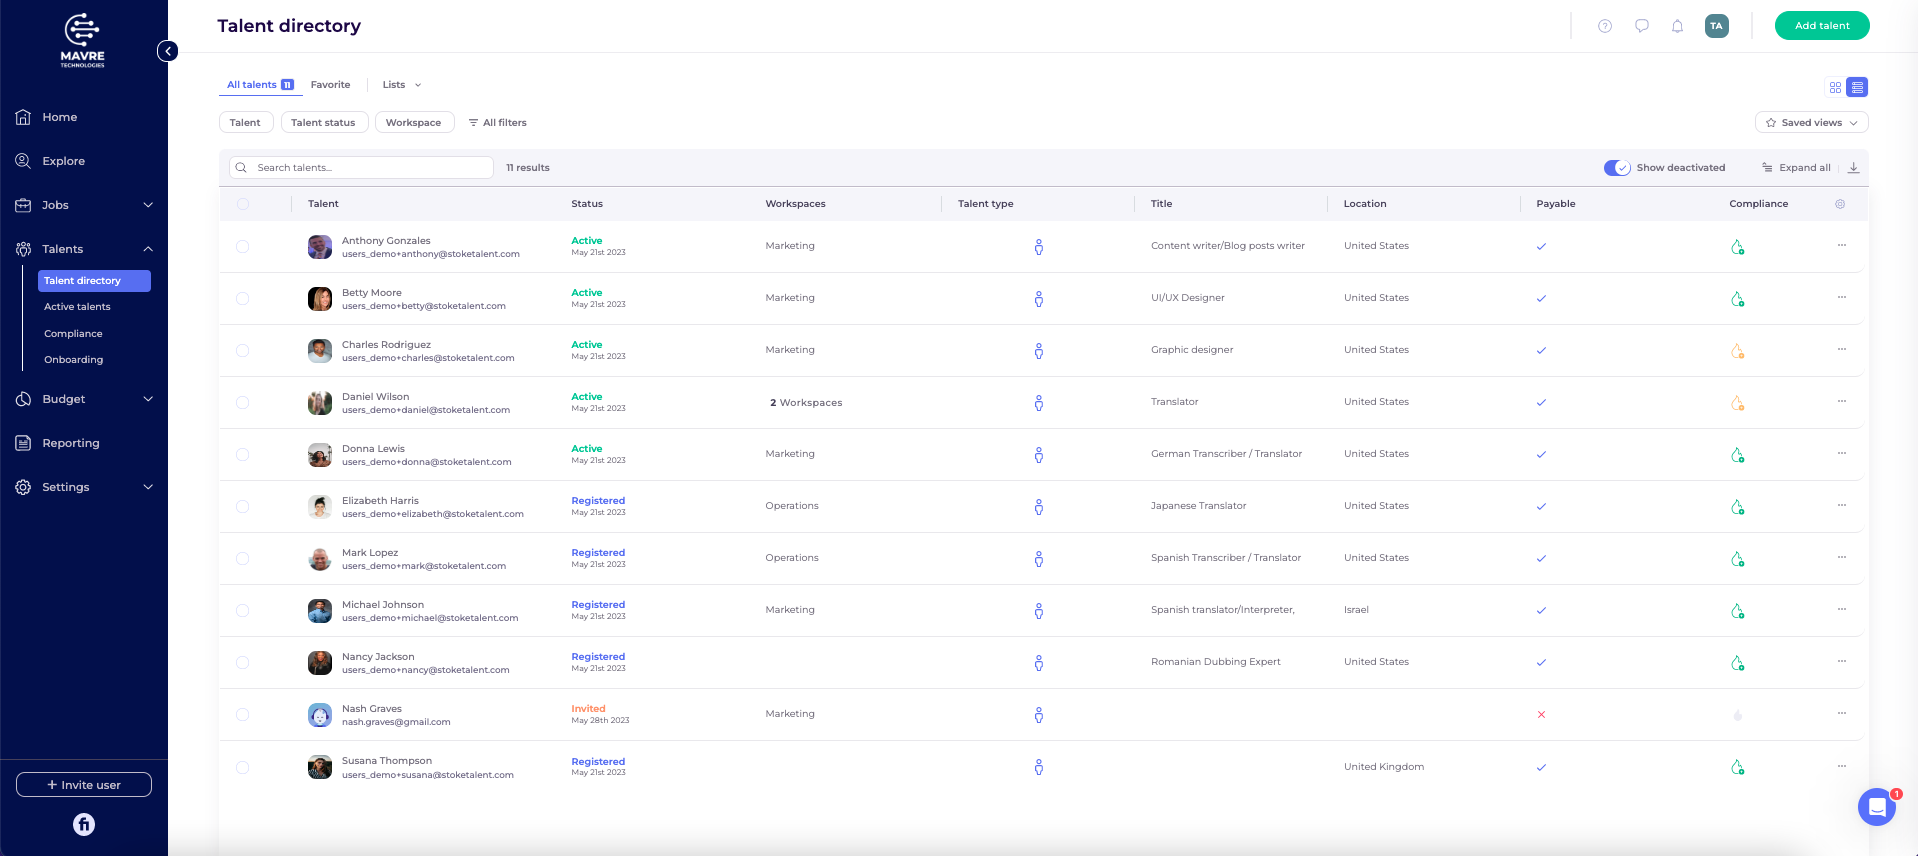This screenshot has height=856, width=1918.
Task: Open row options for Anthony Gonzales
Action: coord(1842,245)
